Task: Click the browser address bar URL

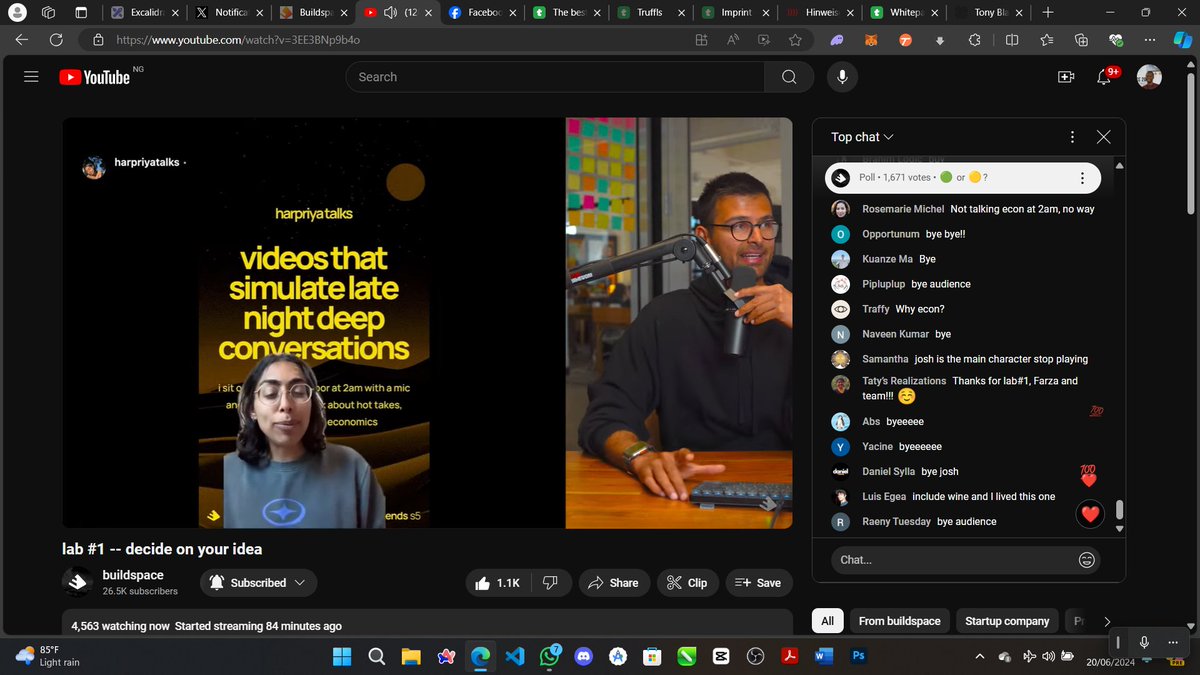Action: [x=238, y=40]
